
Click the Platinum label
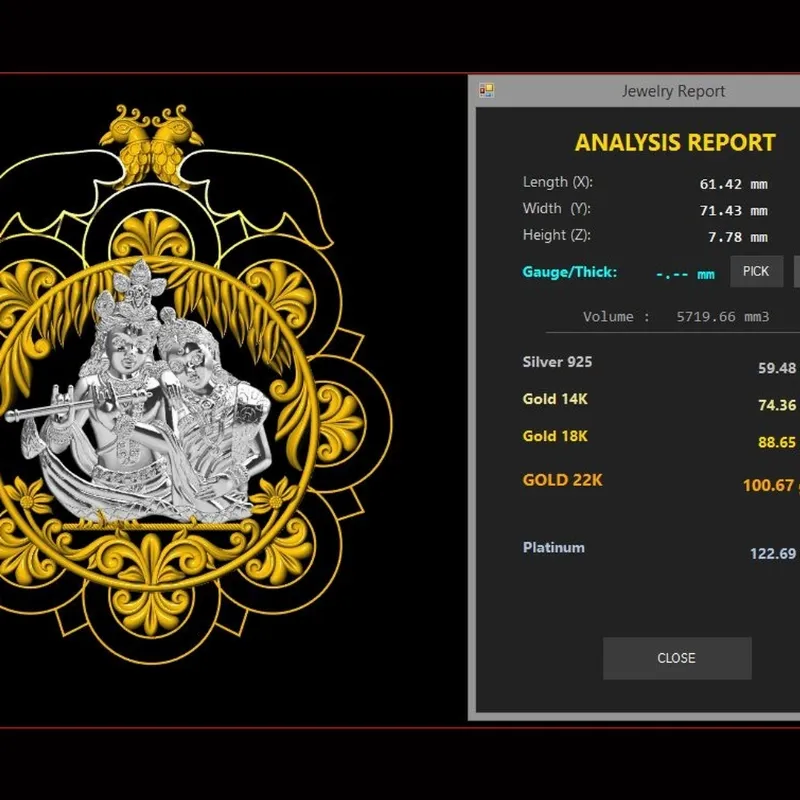(x=554, y=547)
